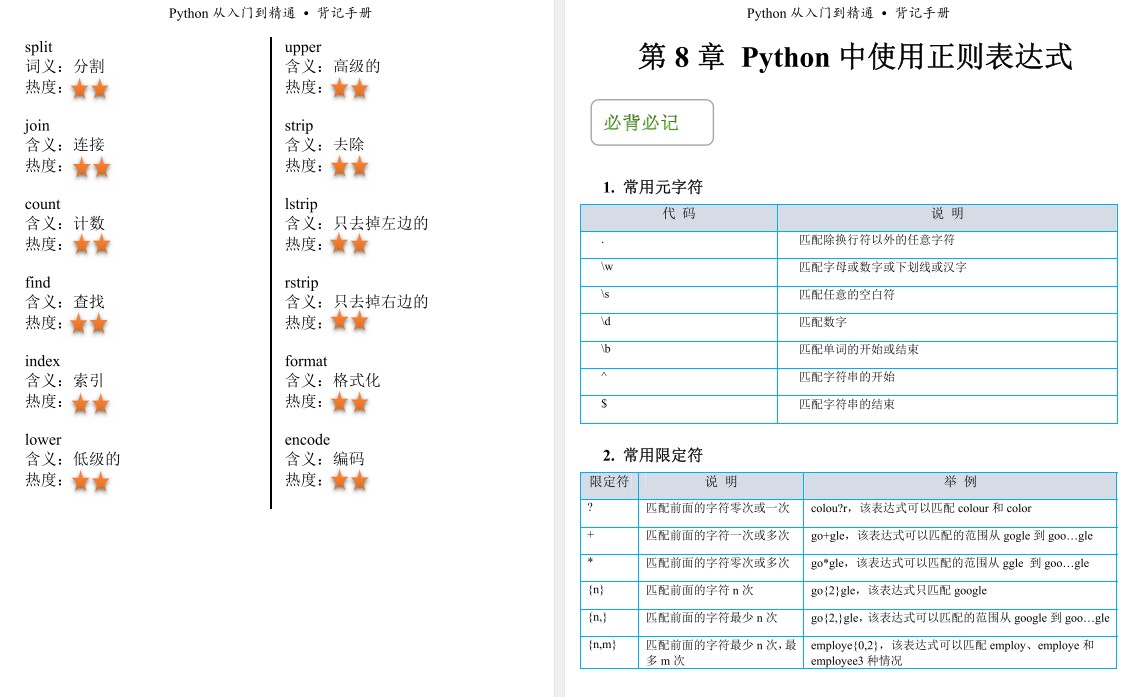Image resolution: width=1123 pixels, height=697 pixels.
Task: Click the star icon for encode
Action: (x=349, y=481)
